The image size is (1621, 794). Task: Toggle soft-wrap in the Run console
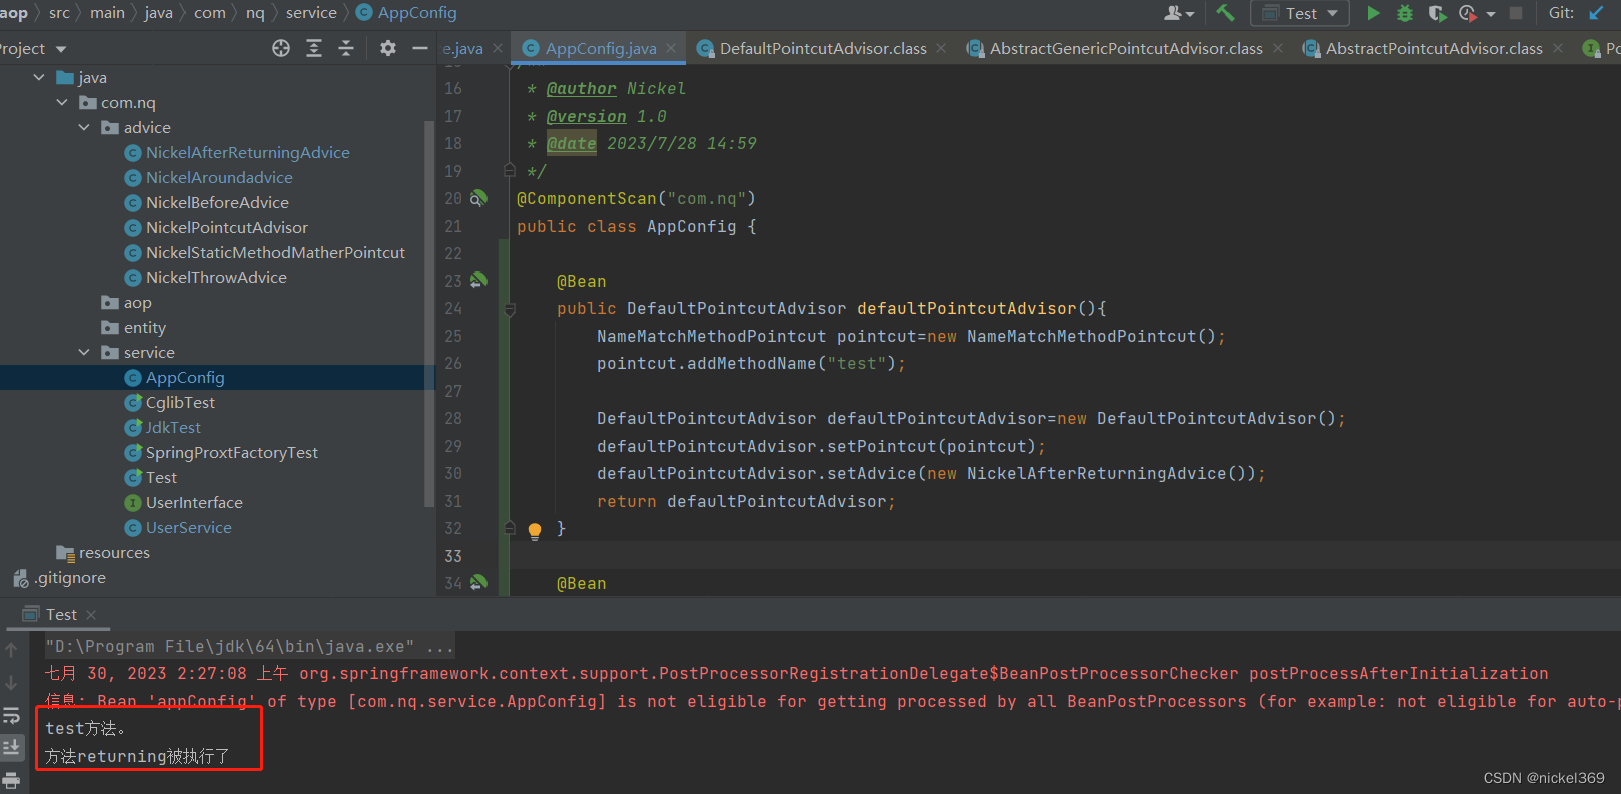coord(11,715)
